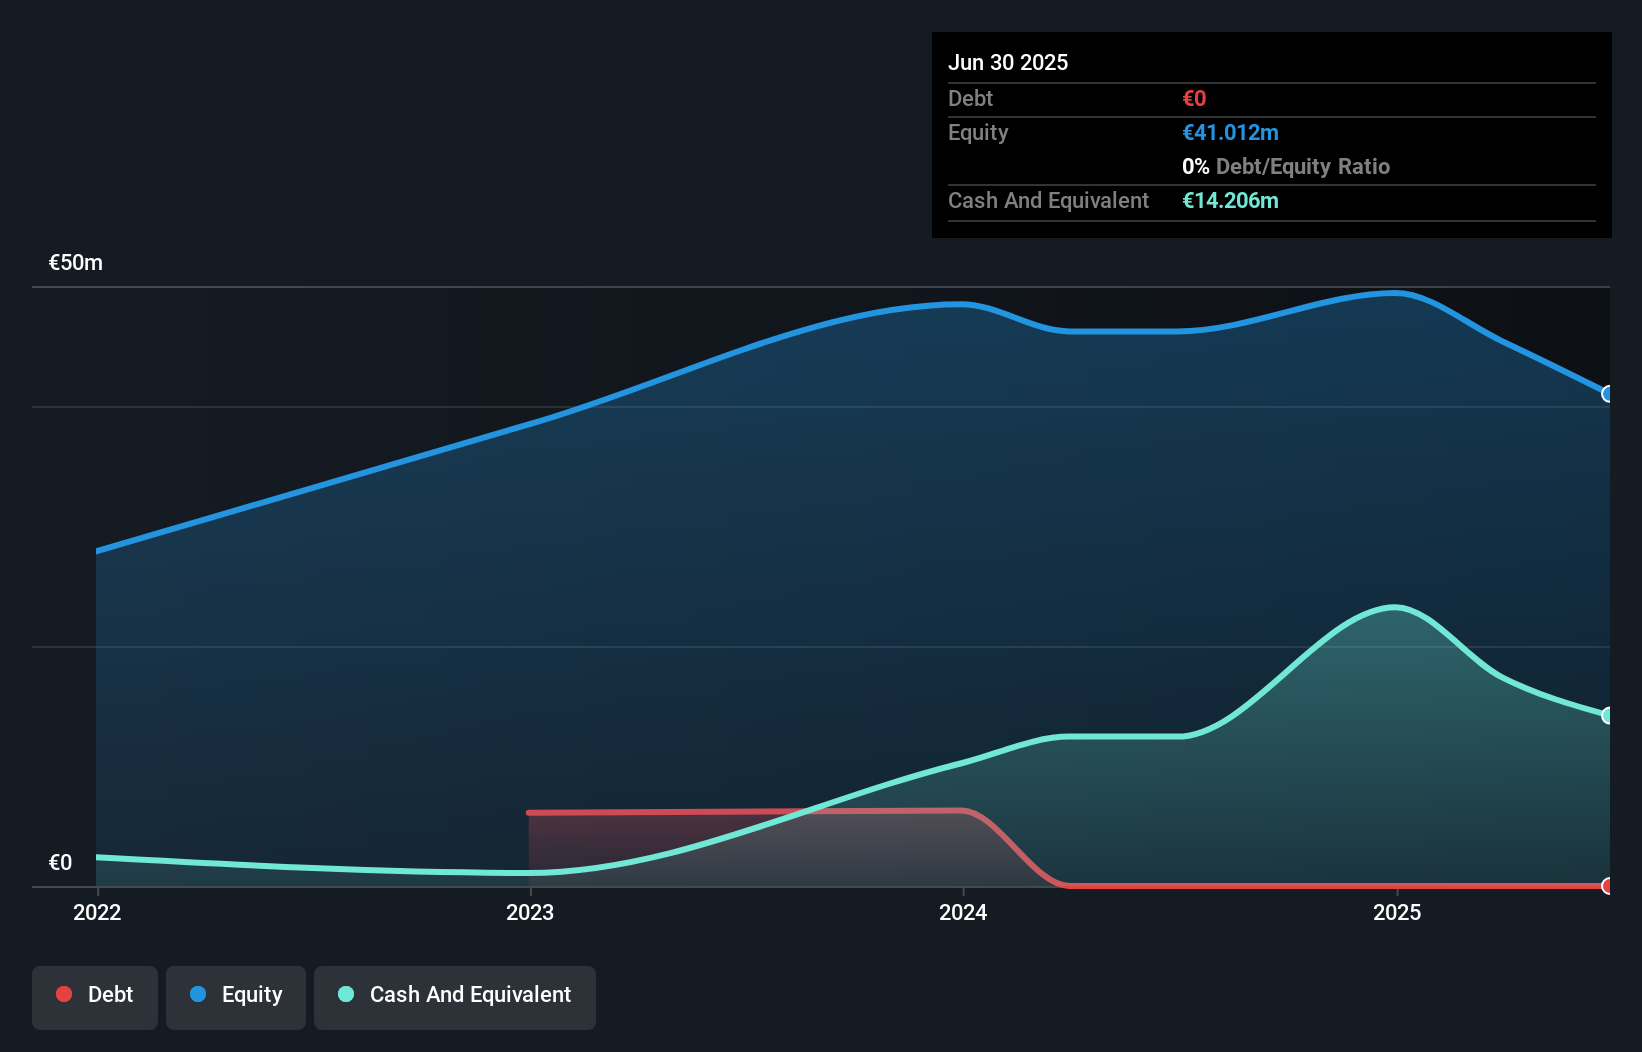Click the red €0 debt value in tooltip

pos(1194,98)
